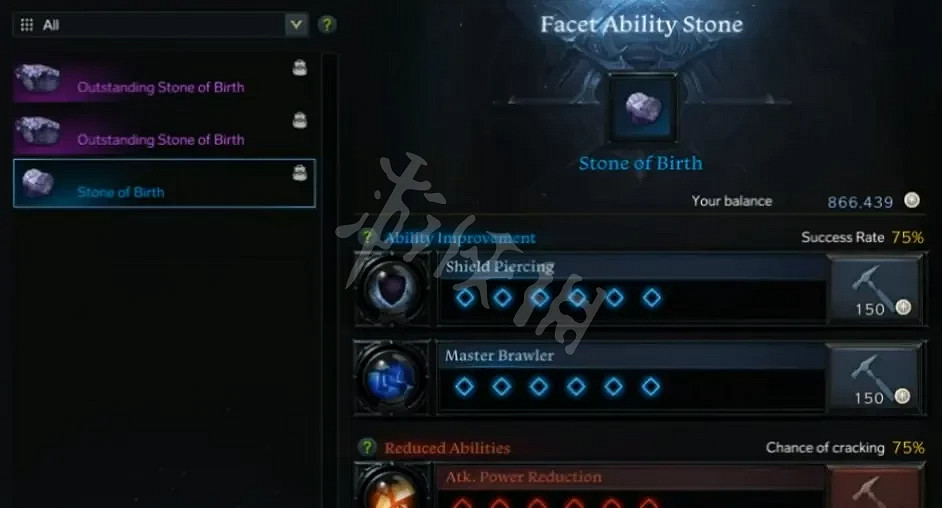
Task: Click the Master Brawler engraving icon
Action: pos(392,378)
